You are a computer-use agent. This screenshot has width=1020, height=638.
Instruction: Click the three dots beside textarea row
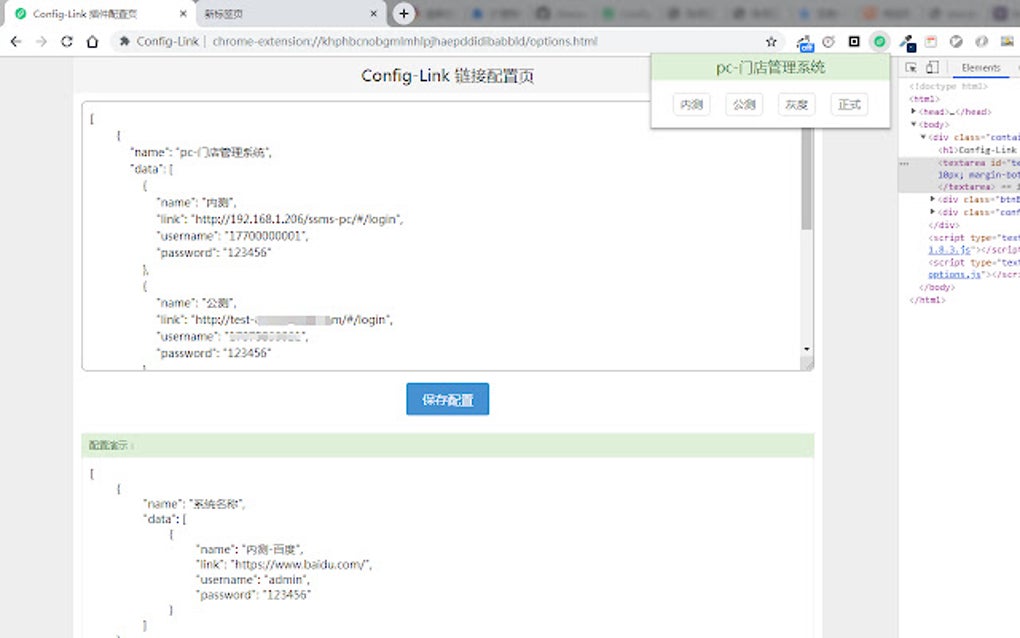pyautogui.click(x=904, y=163)
